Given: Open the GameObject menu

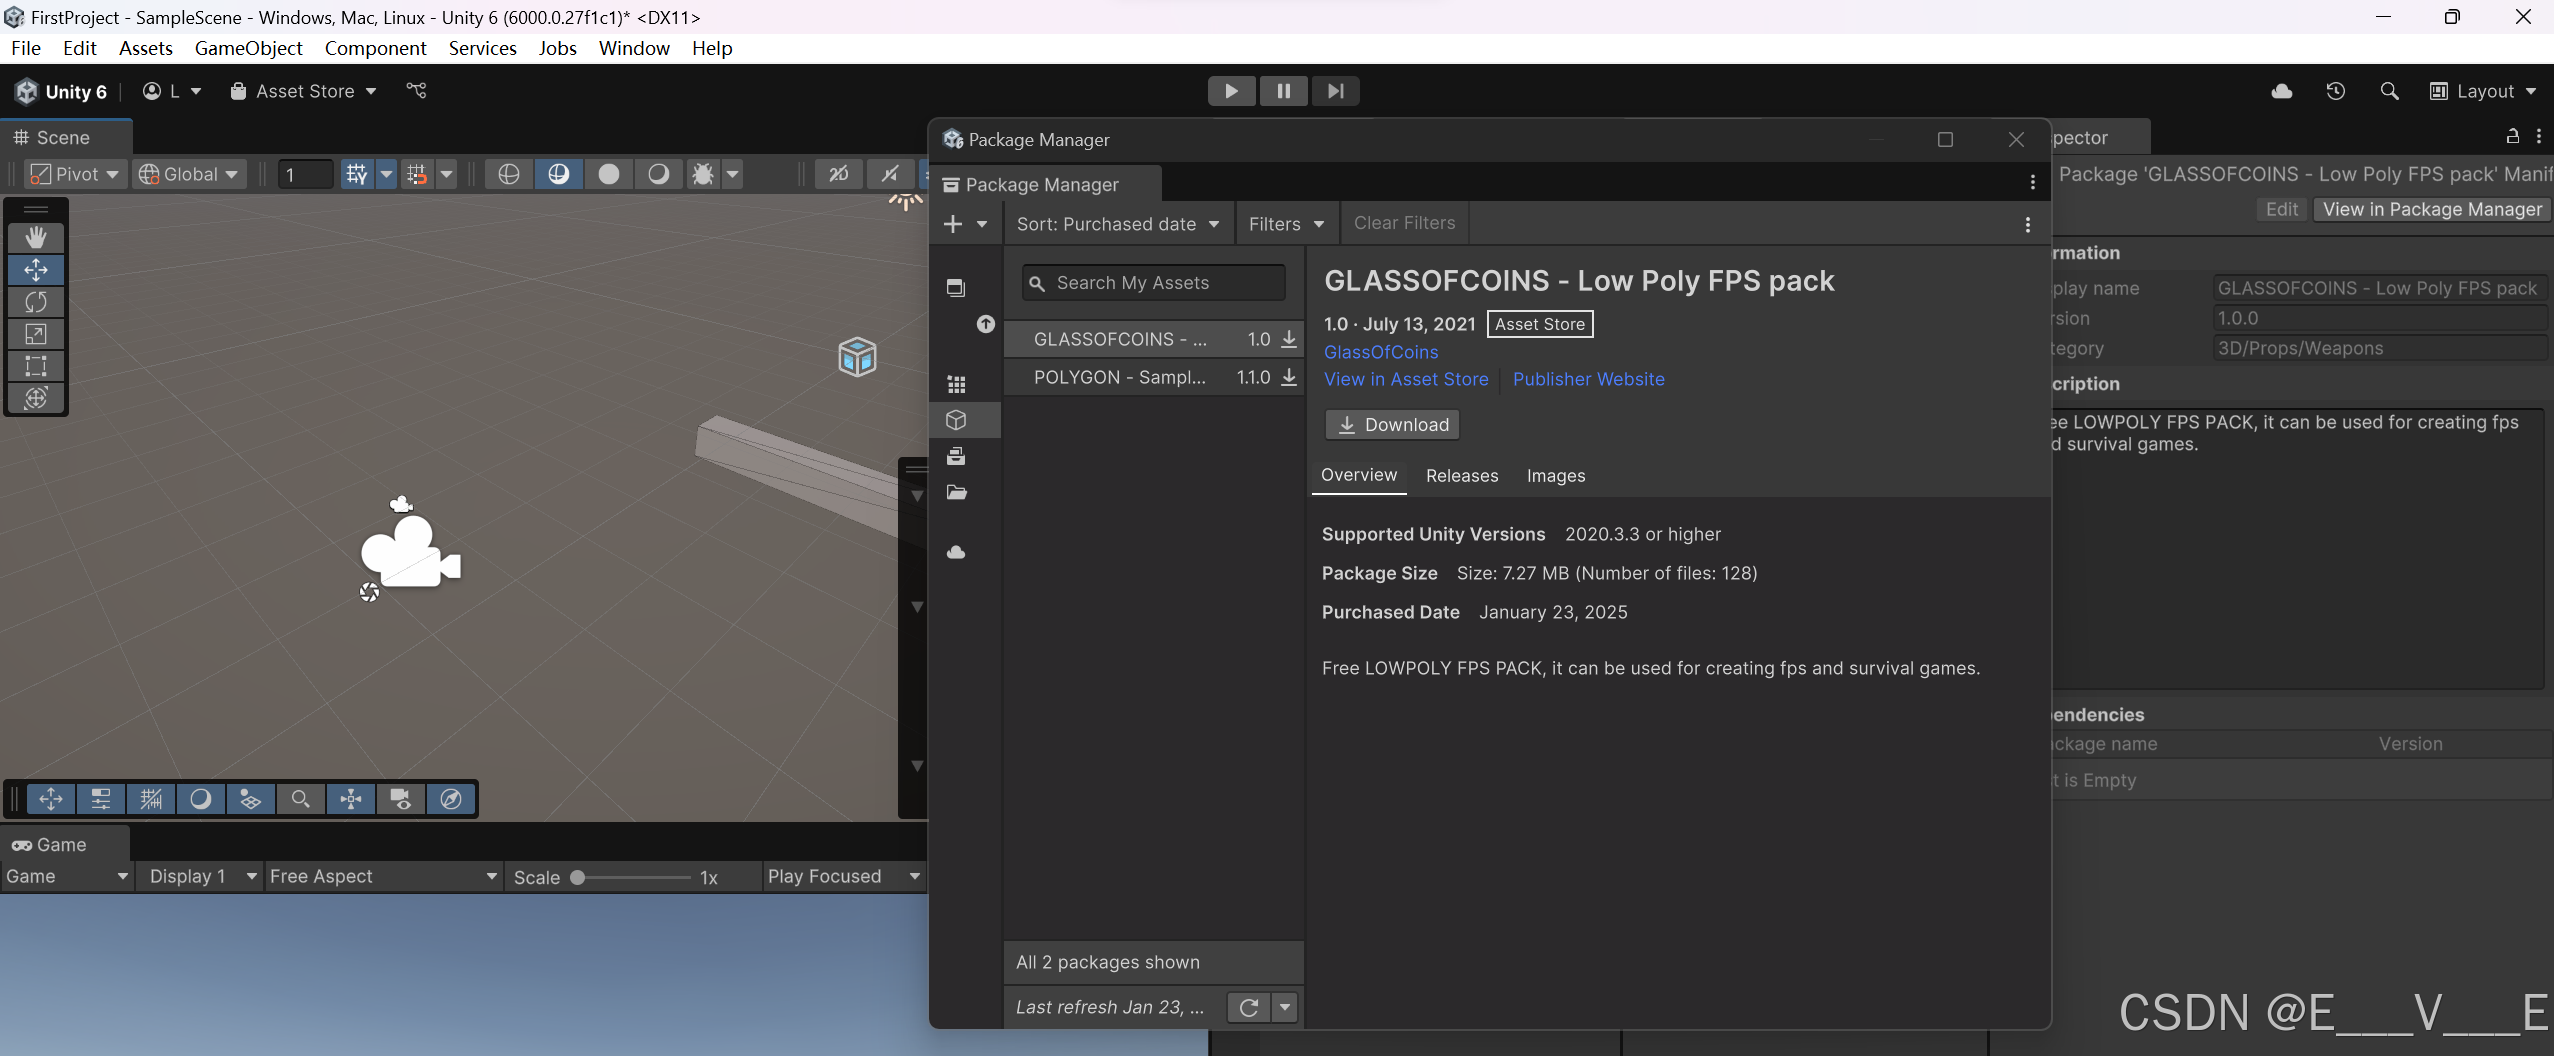Looking at the screenshot, I should tap(248, 48).
